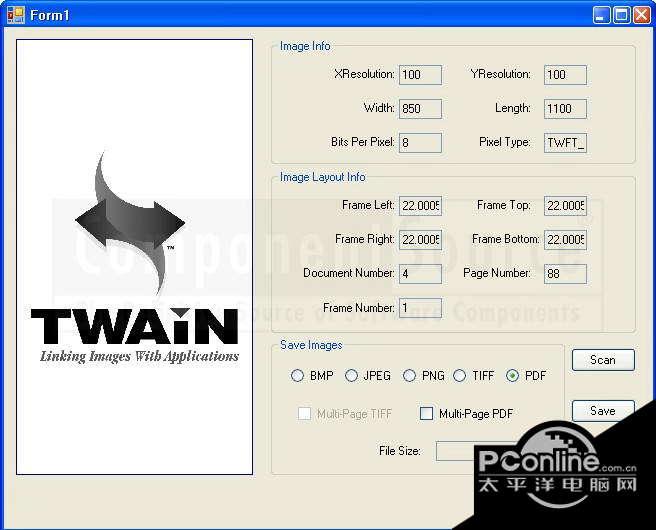Select the Frame Left value box
The image size is (656, 530).
pos(420,206)
